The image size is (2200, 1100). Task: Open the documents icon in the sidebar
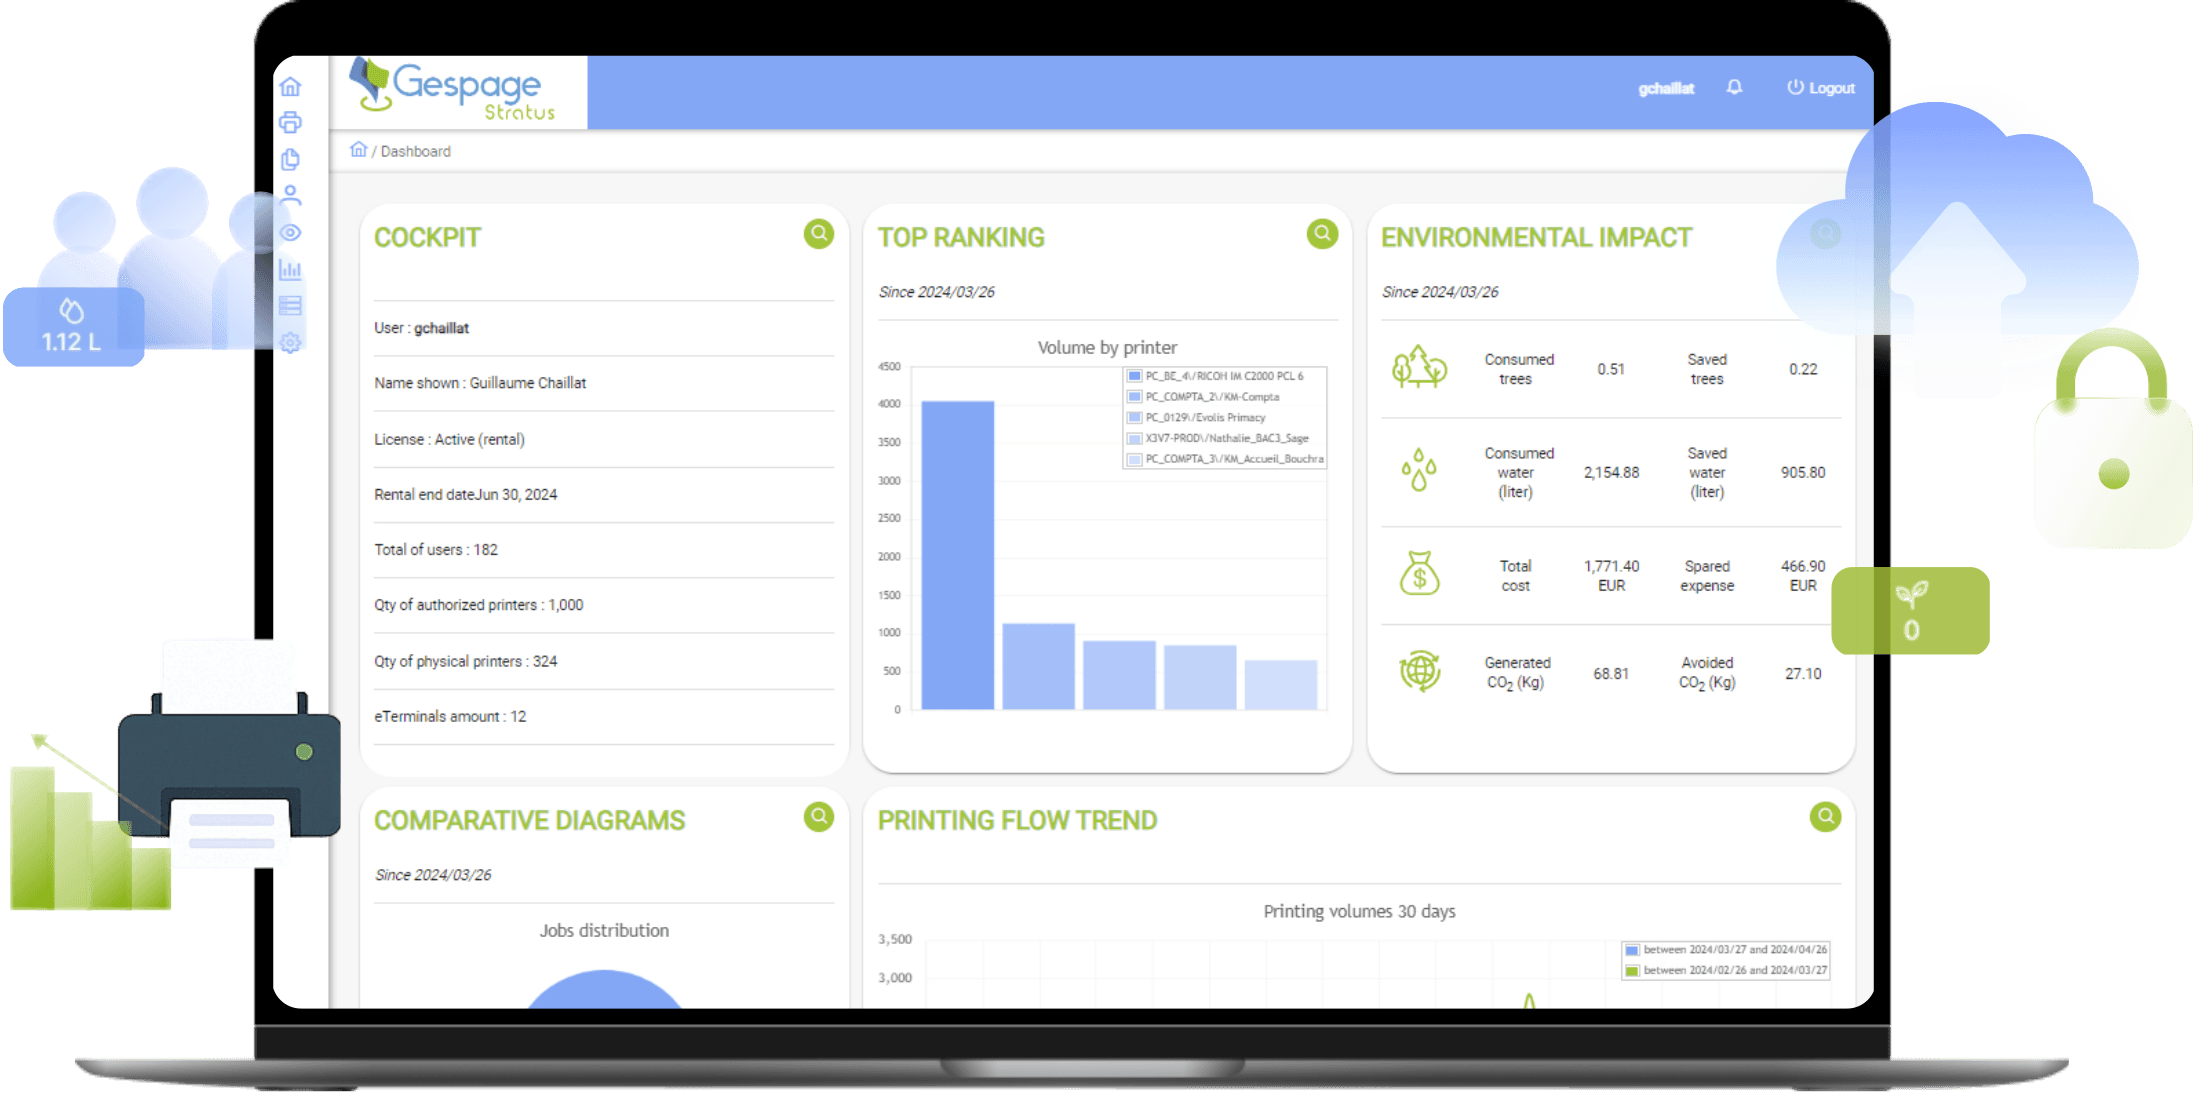[290, 160]
